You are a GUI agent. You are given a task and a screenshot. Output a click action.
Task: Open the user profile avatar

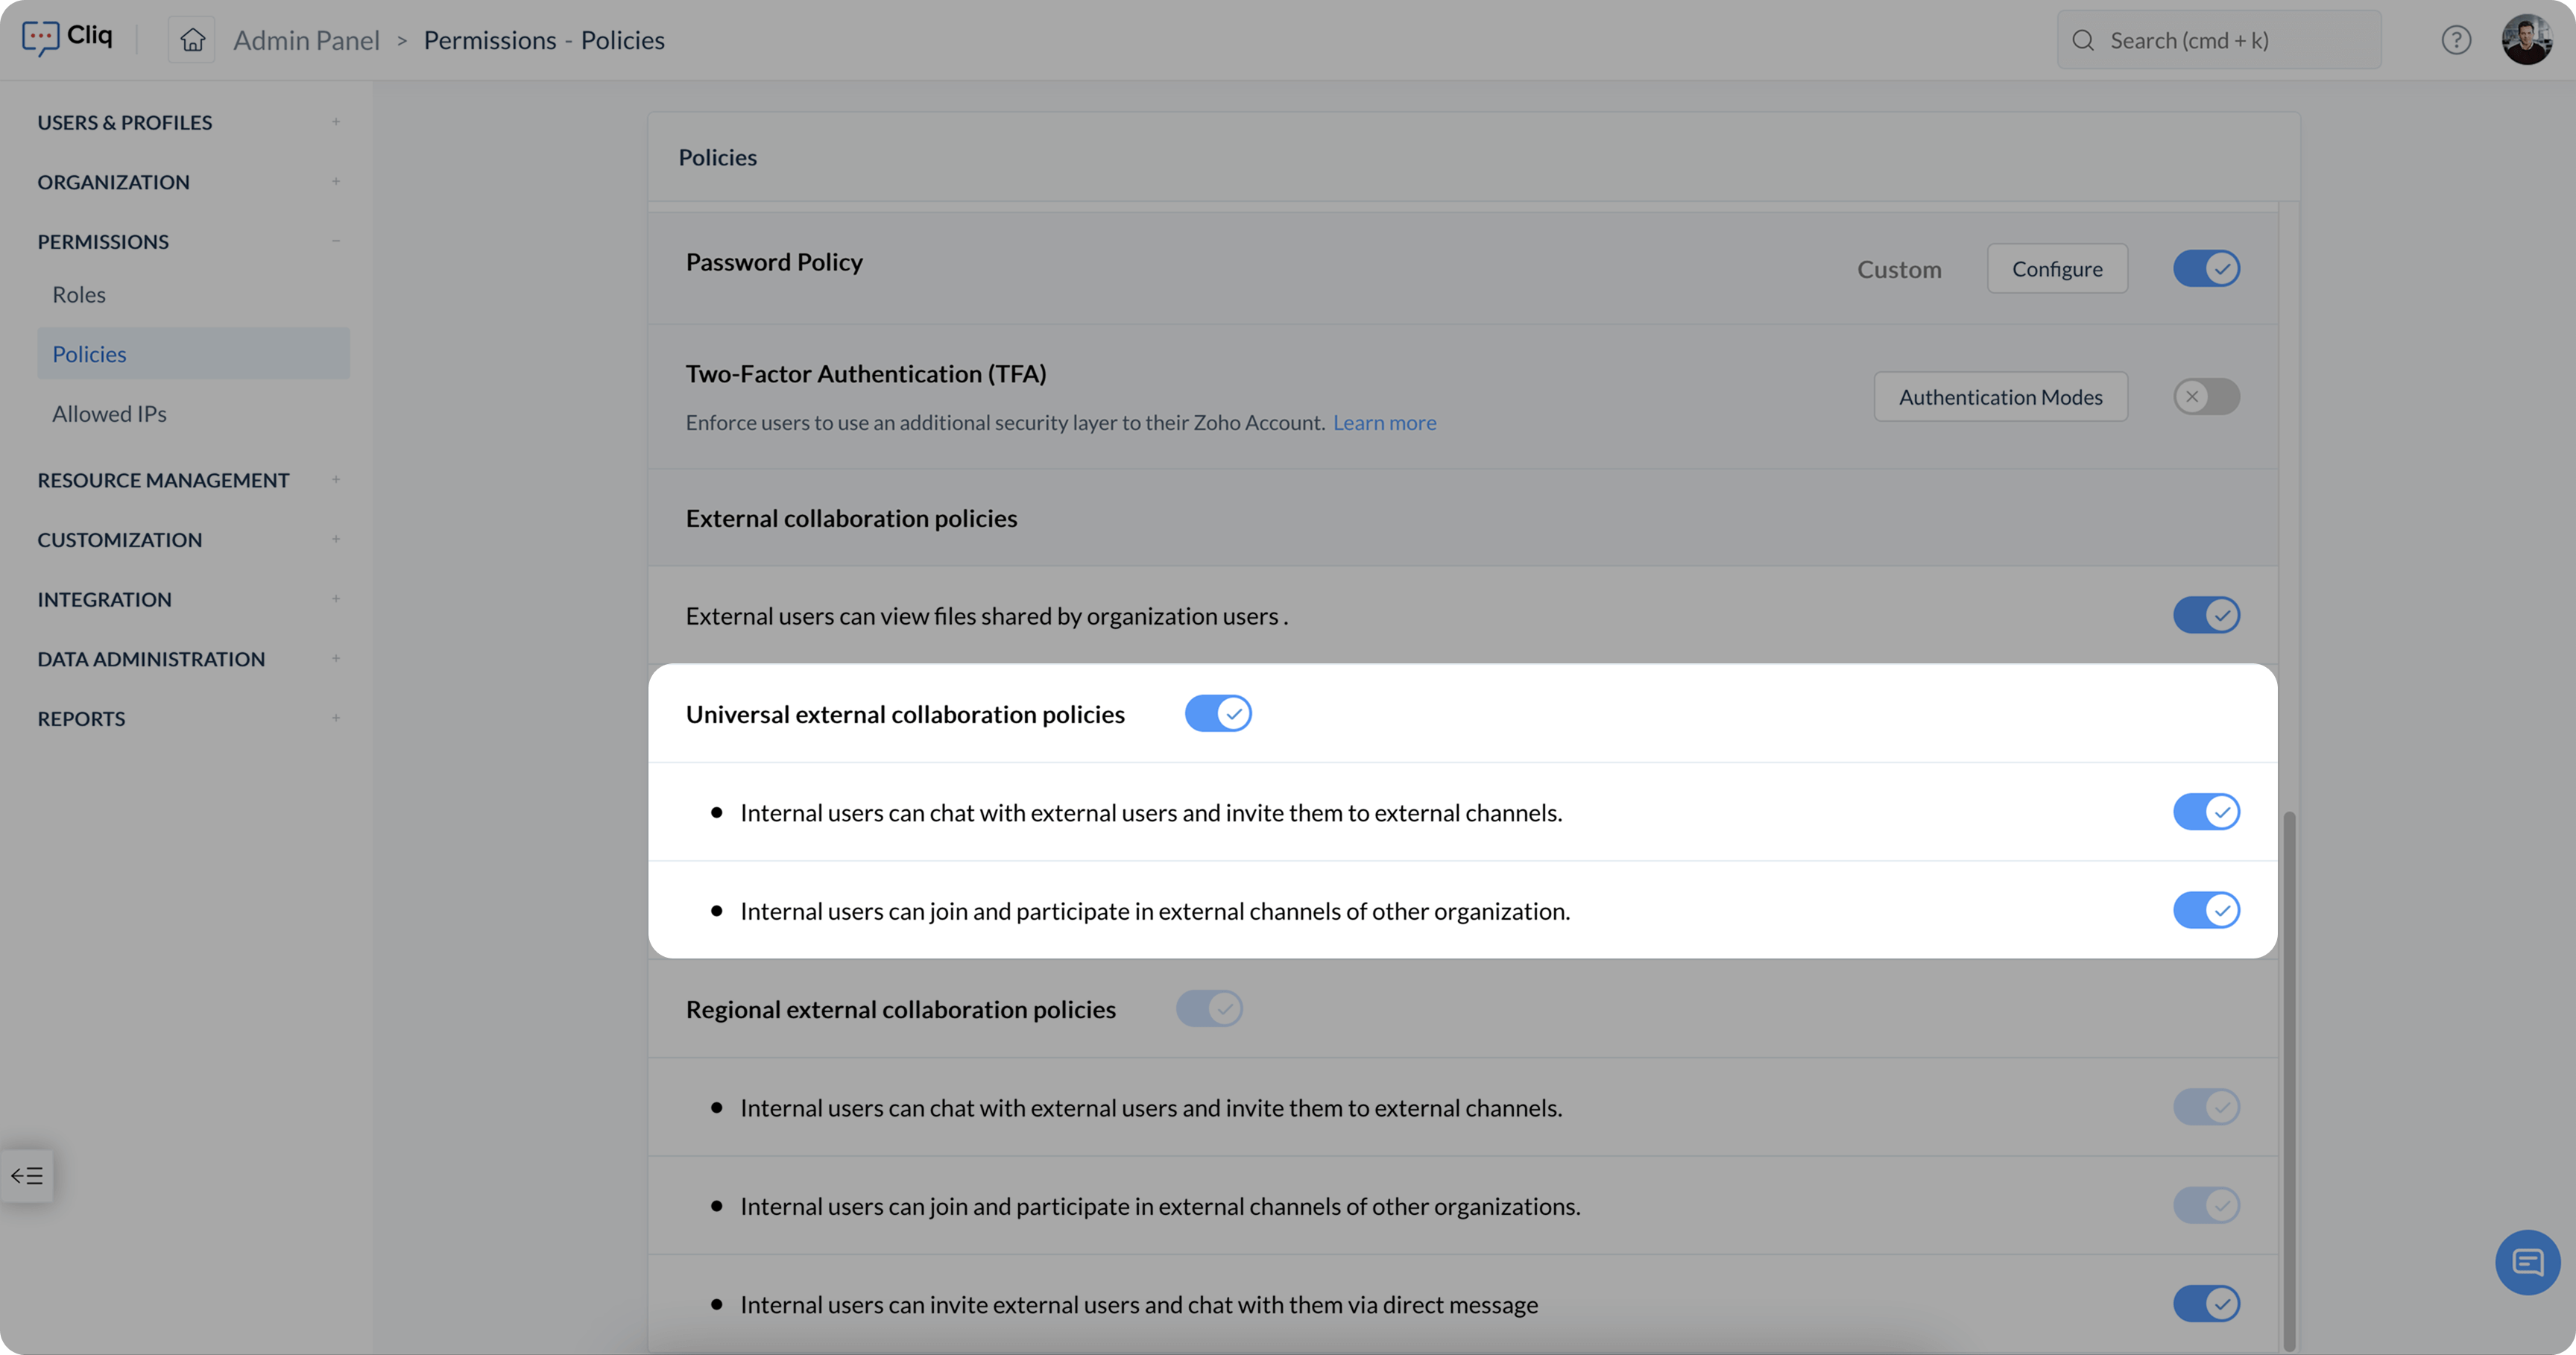[2526, 40]
